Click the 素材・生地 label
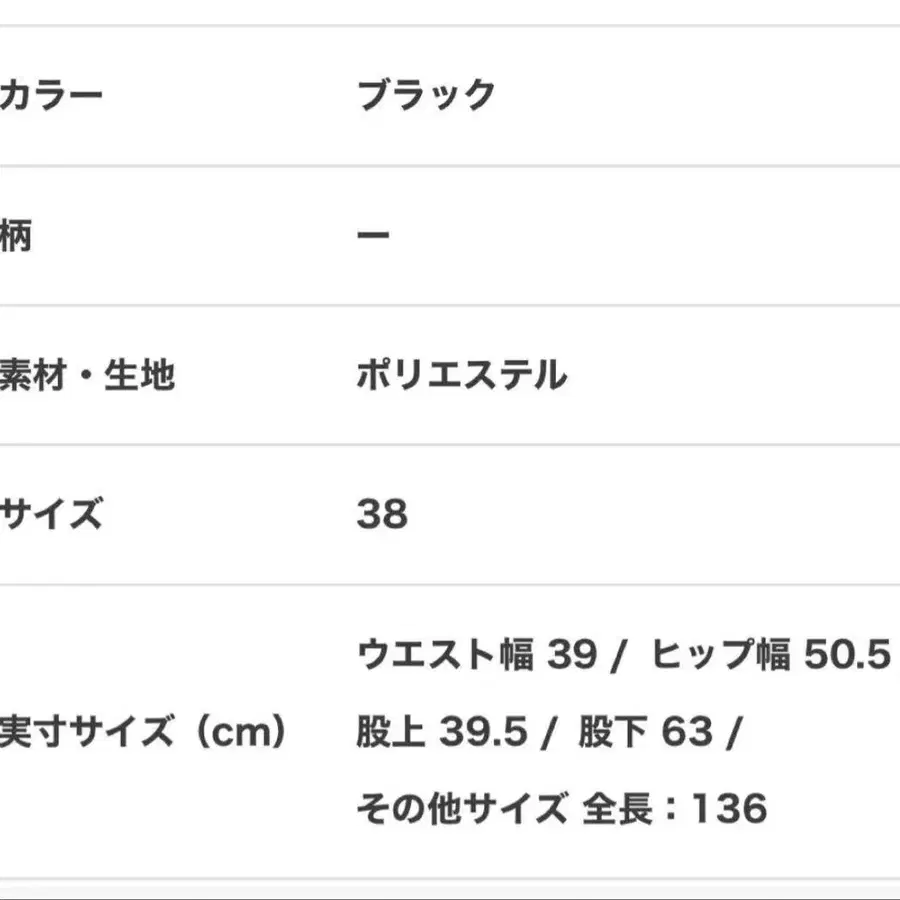 tap(87, 375)
